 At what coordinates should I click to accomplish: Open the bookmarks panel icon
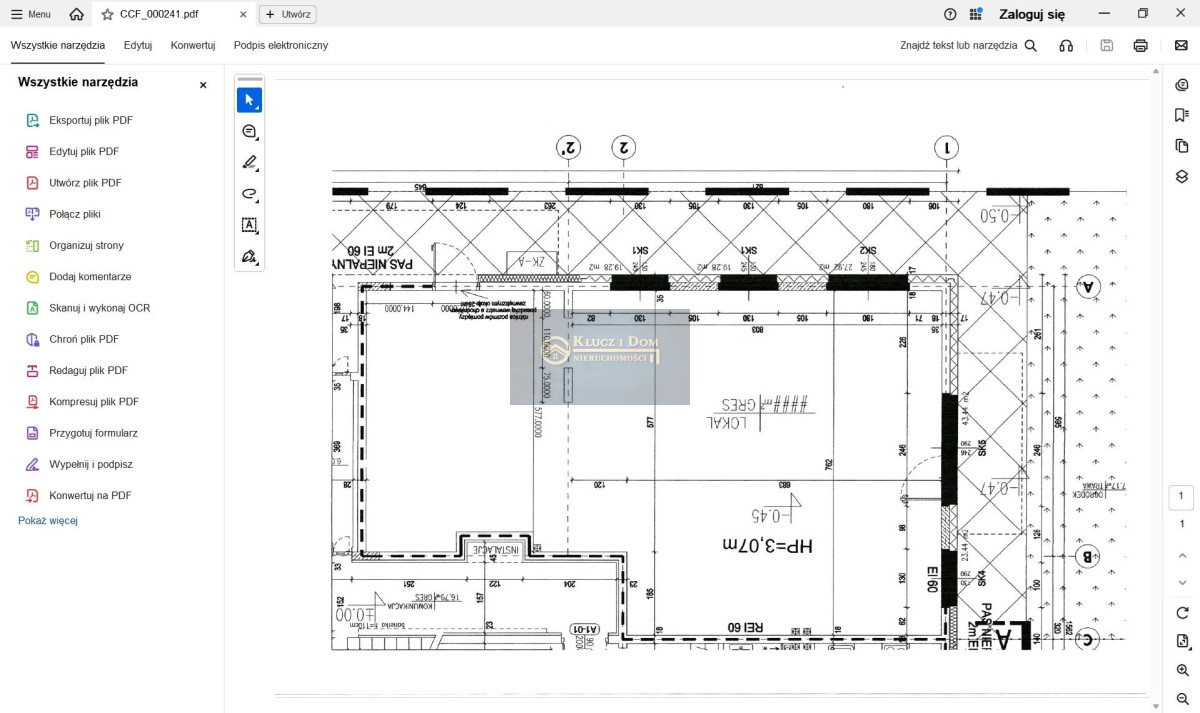(1181, 115)
